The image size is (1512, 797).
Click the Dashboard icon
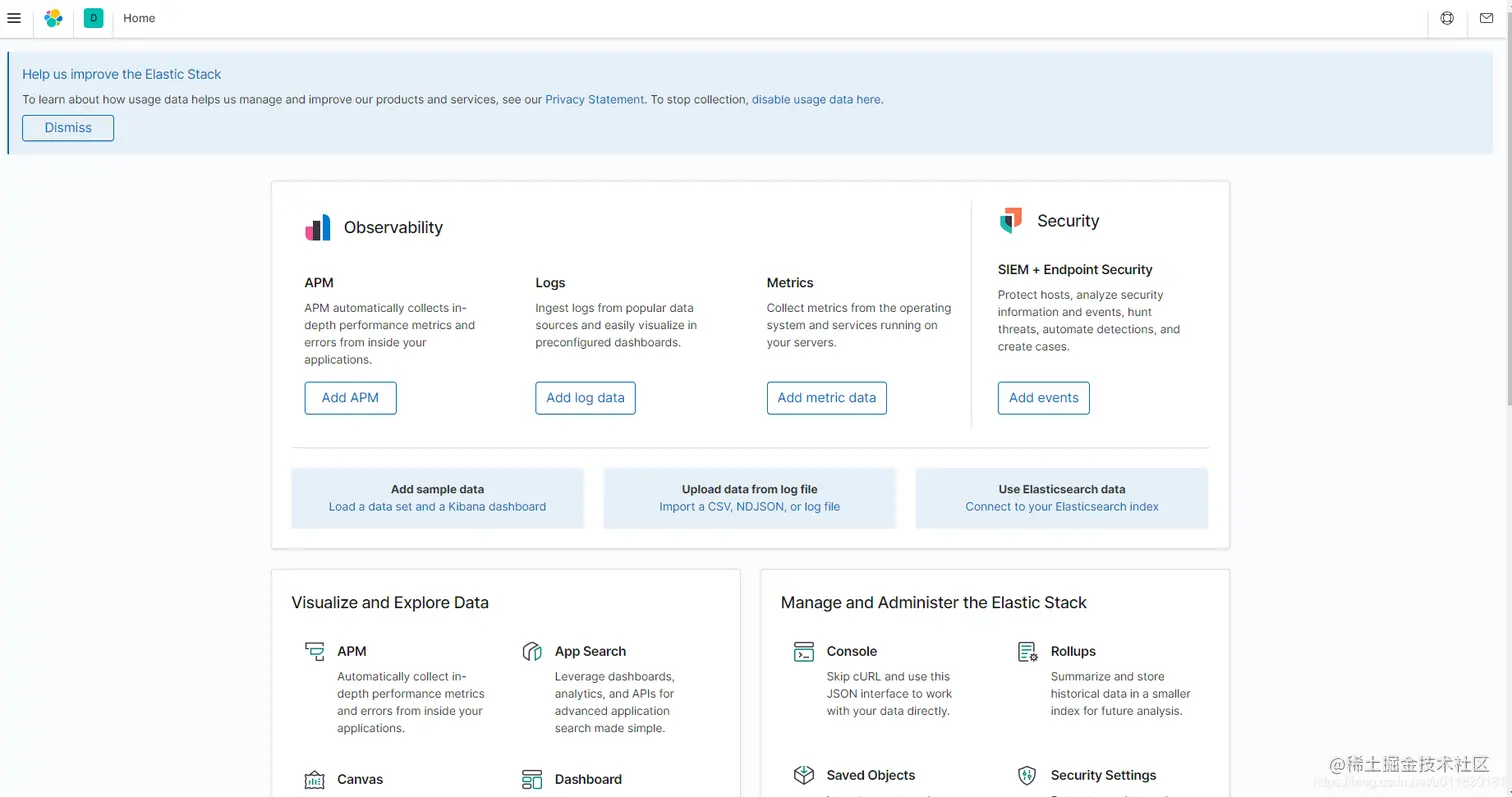pyautogui.click(x=532, y=780)
